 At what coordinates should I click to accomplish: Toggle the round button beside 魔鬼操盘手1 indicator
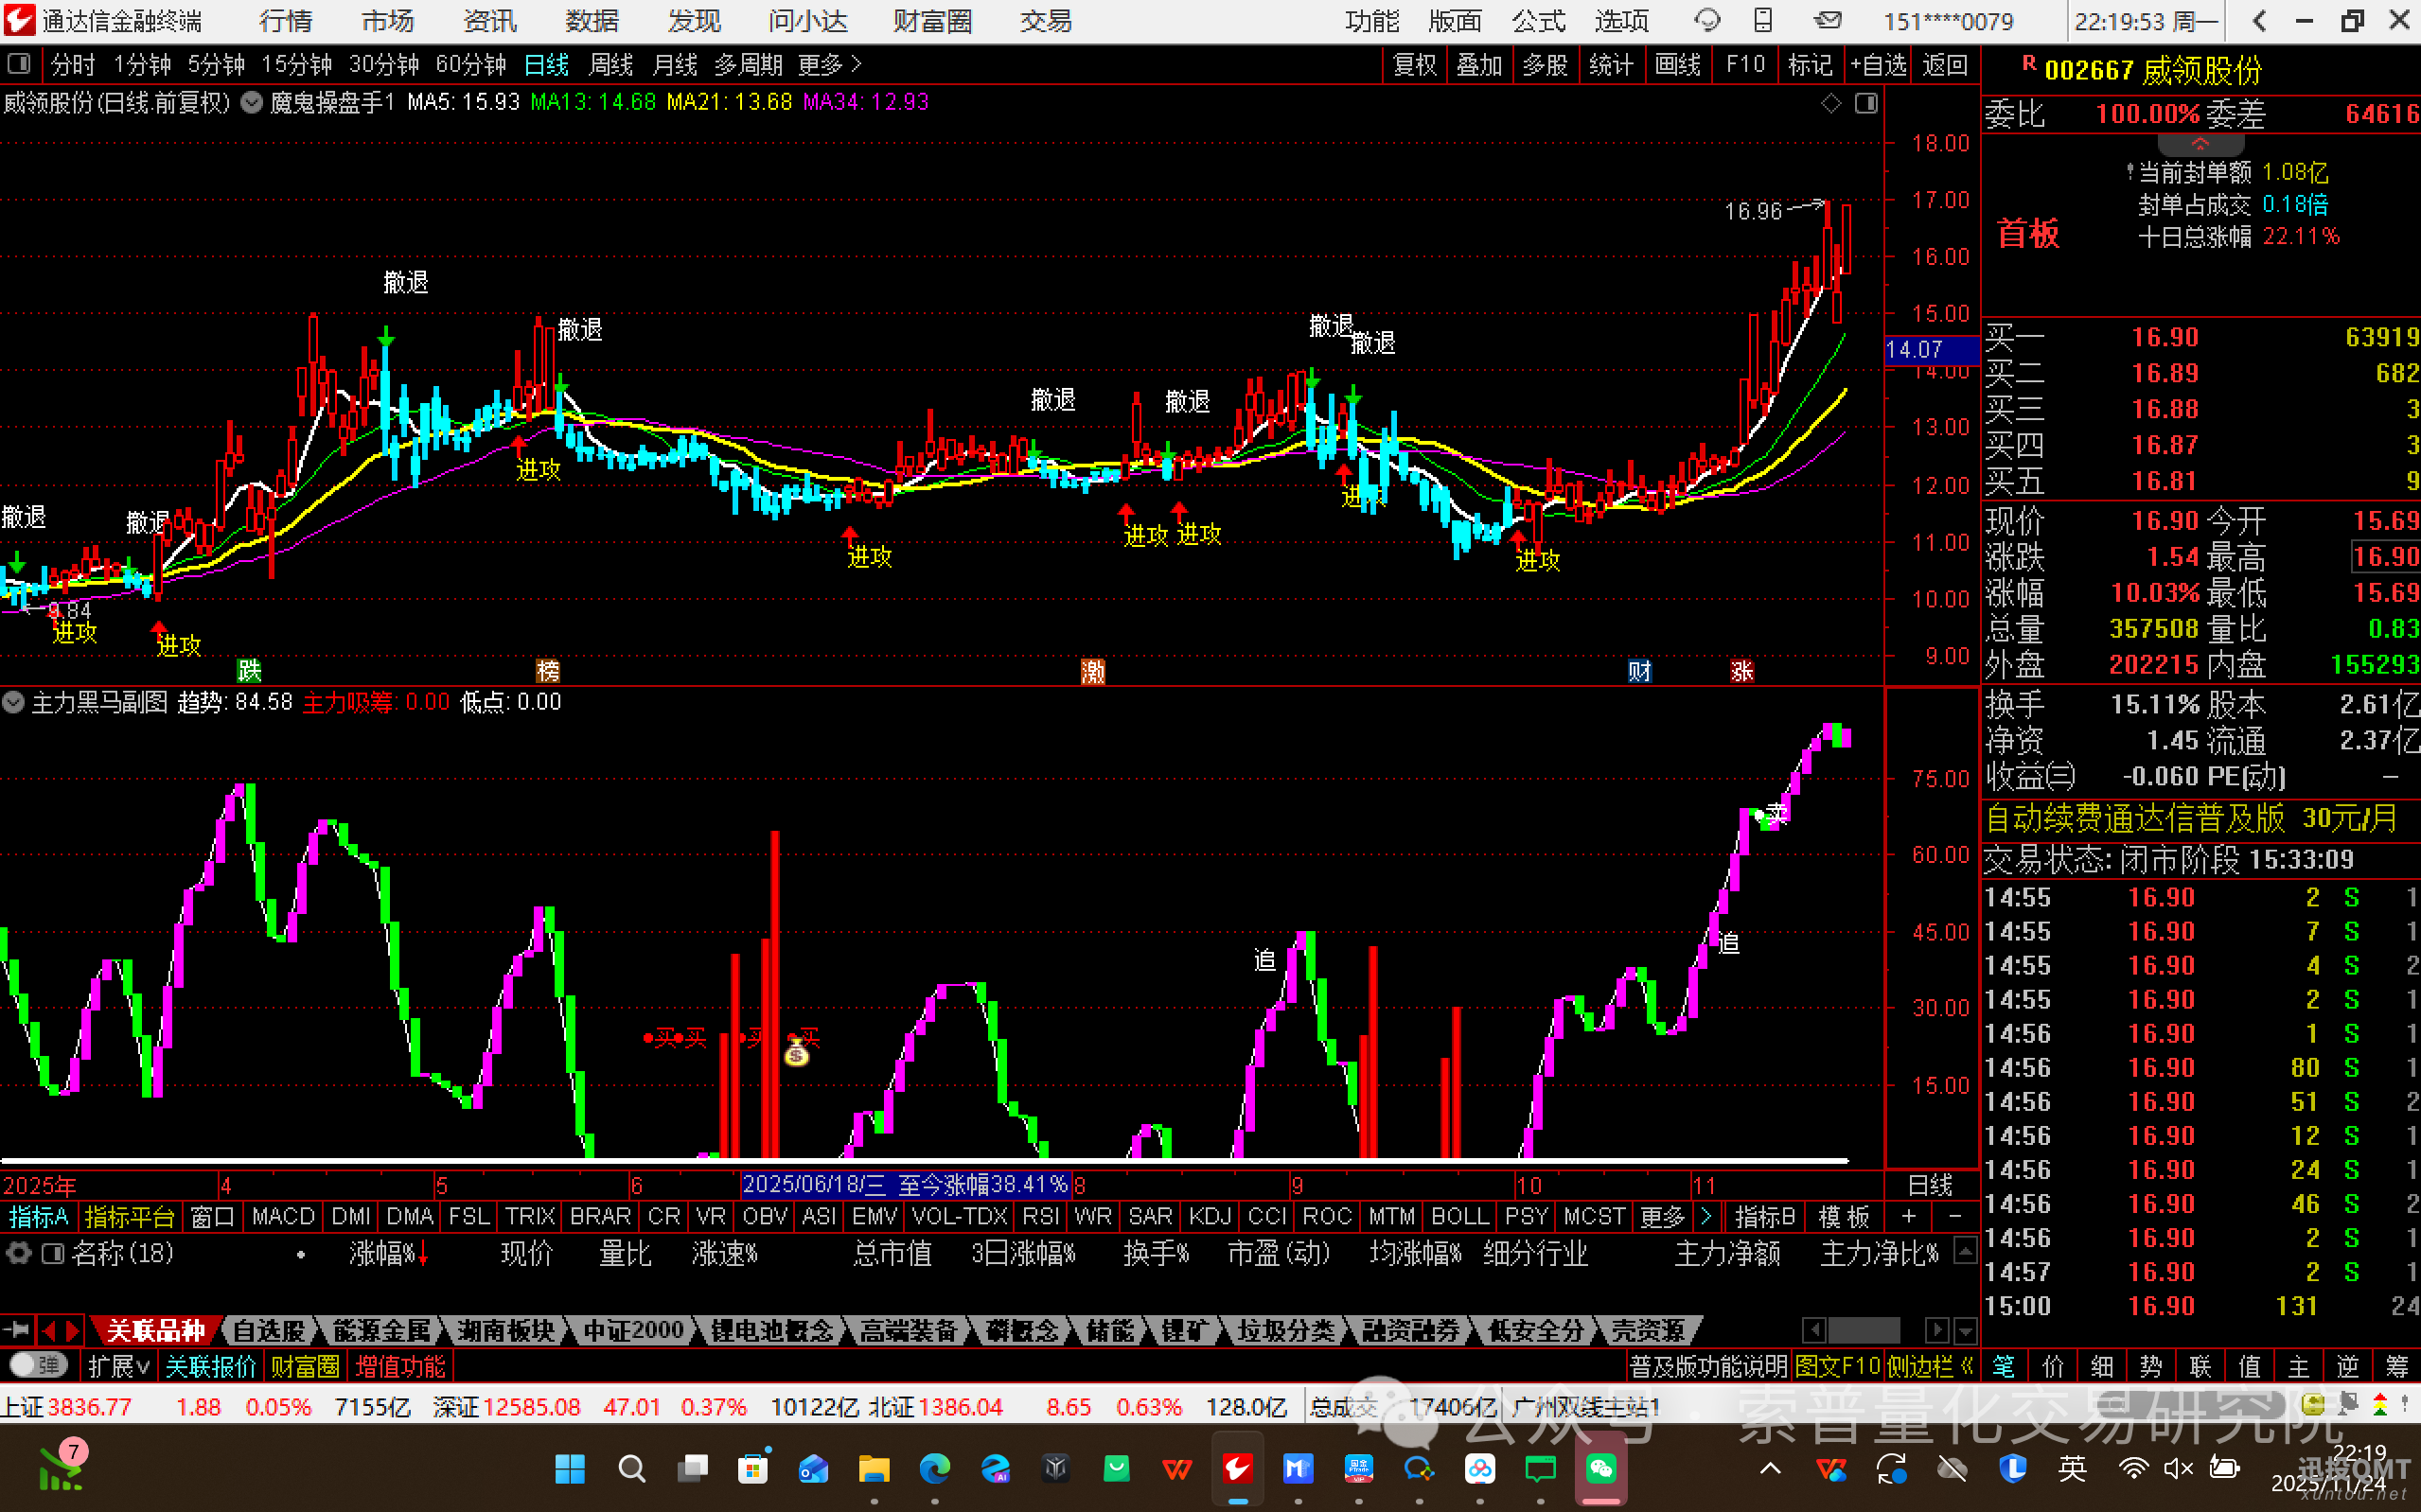[252, 102]
